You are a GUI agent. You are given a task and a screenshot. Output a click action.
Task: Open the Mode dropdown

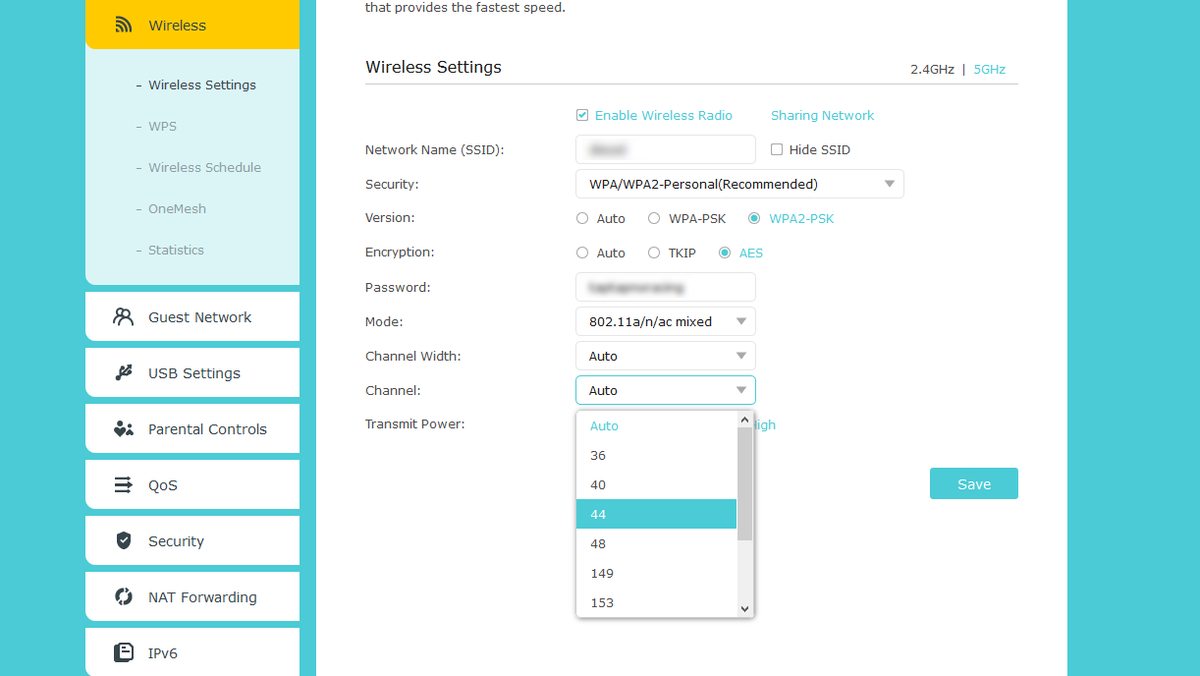tap(665, 321)
